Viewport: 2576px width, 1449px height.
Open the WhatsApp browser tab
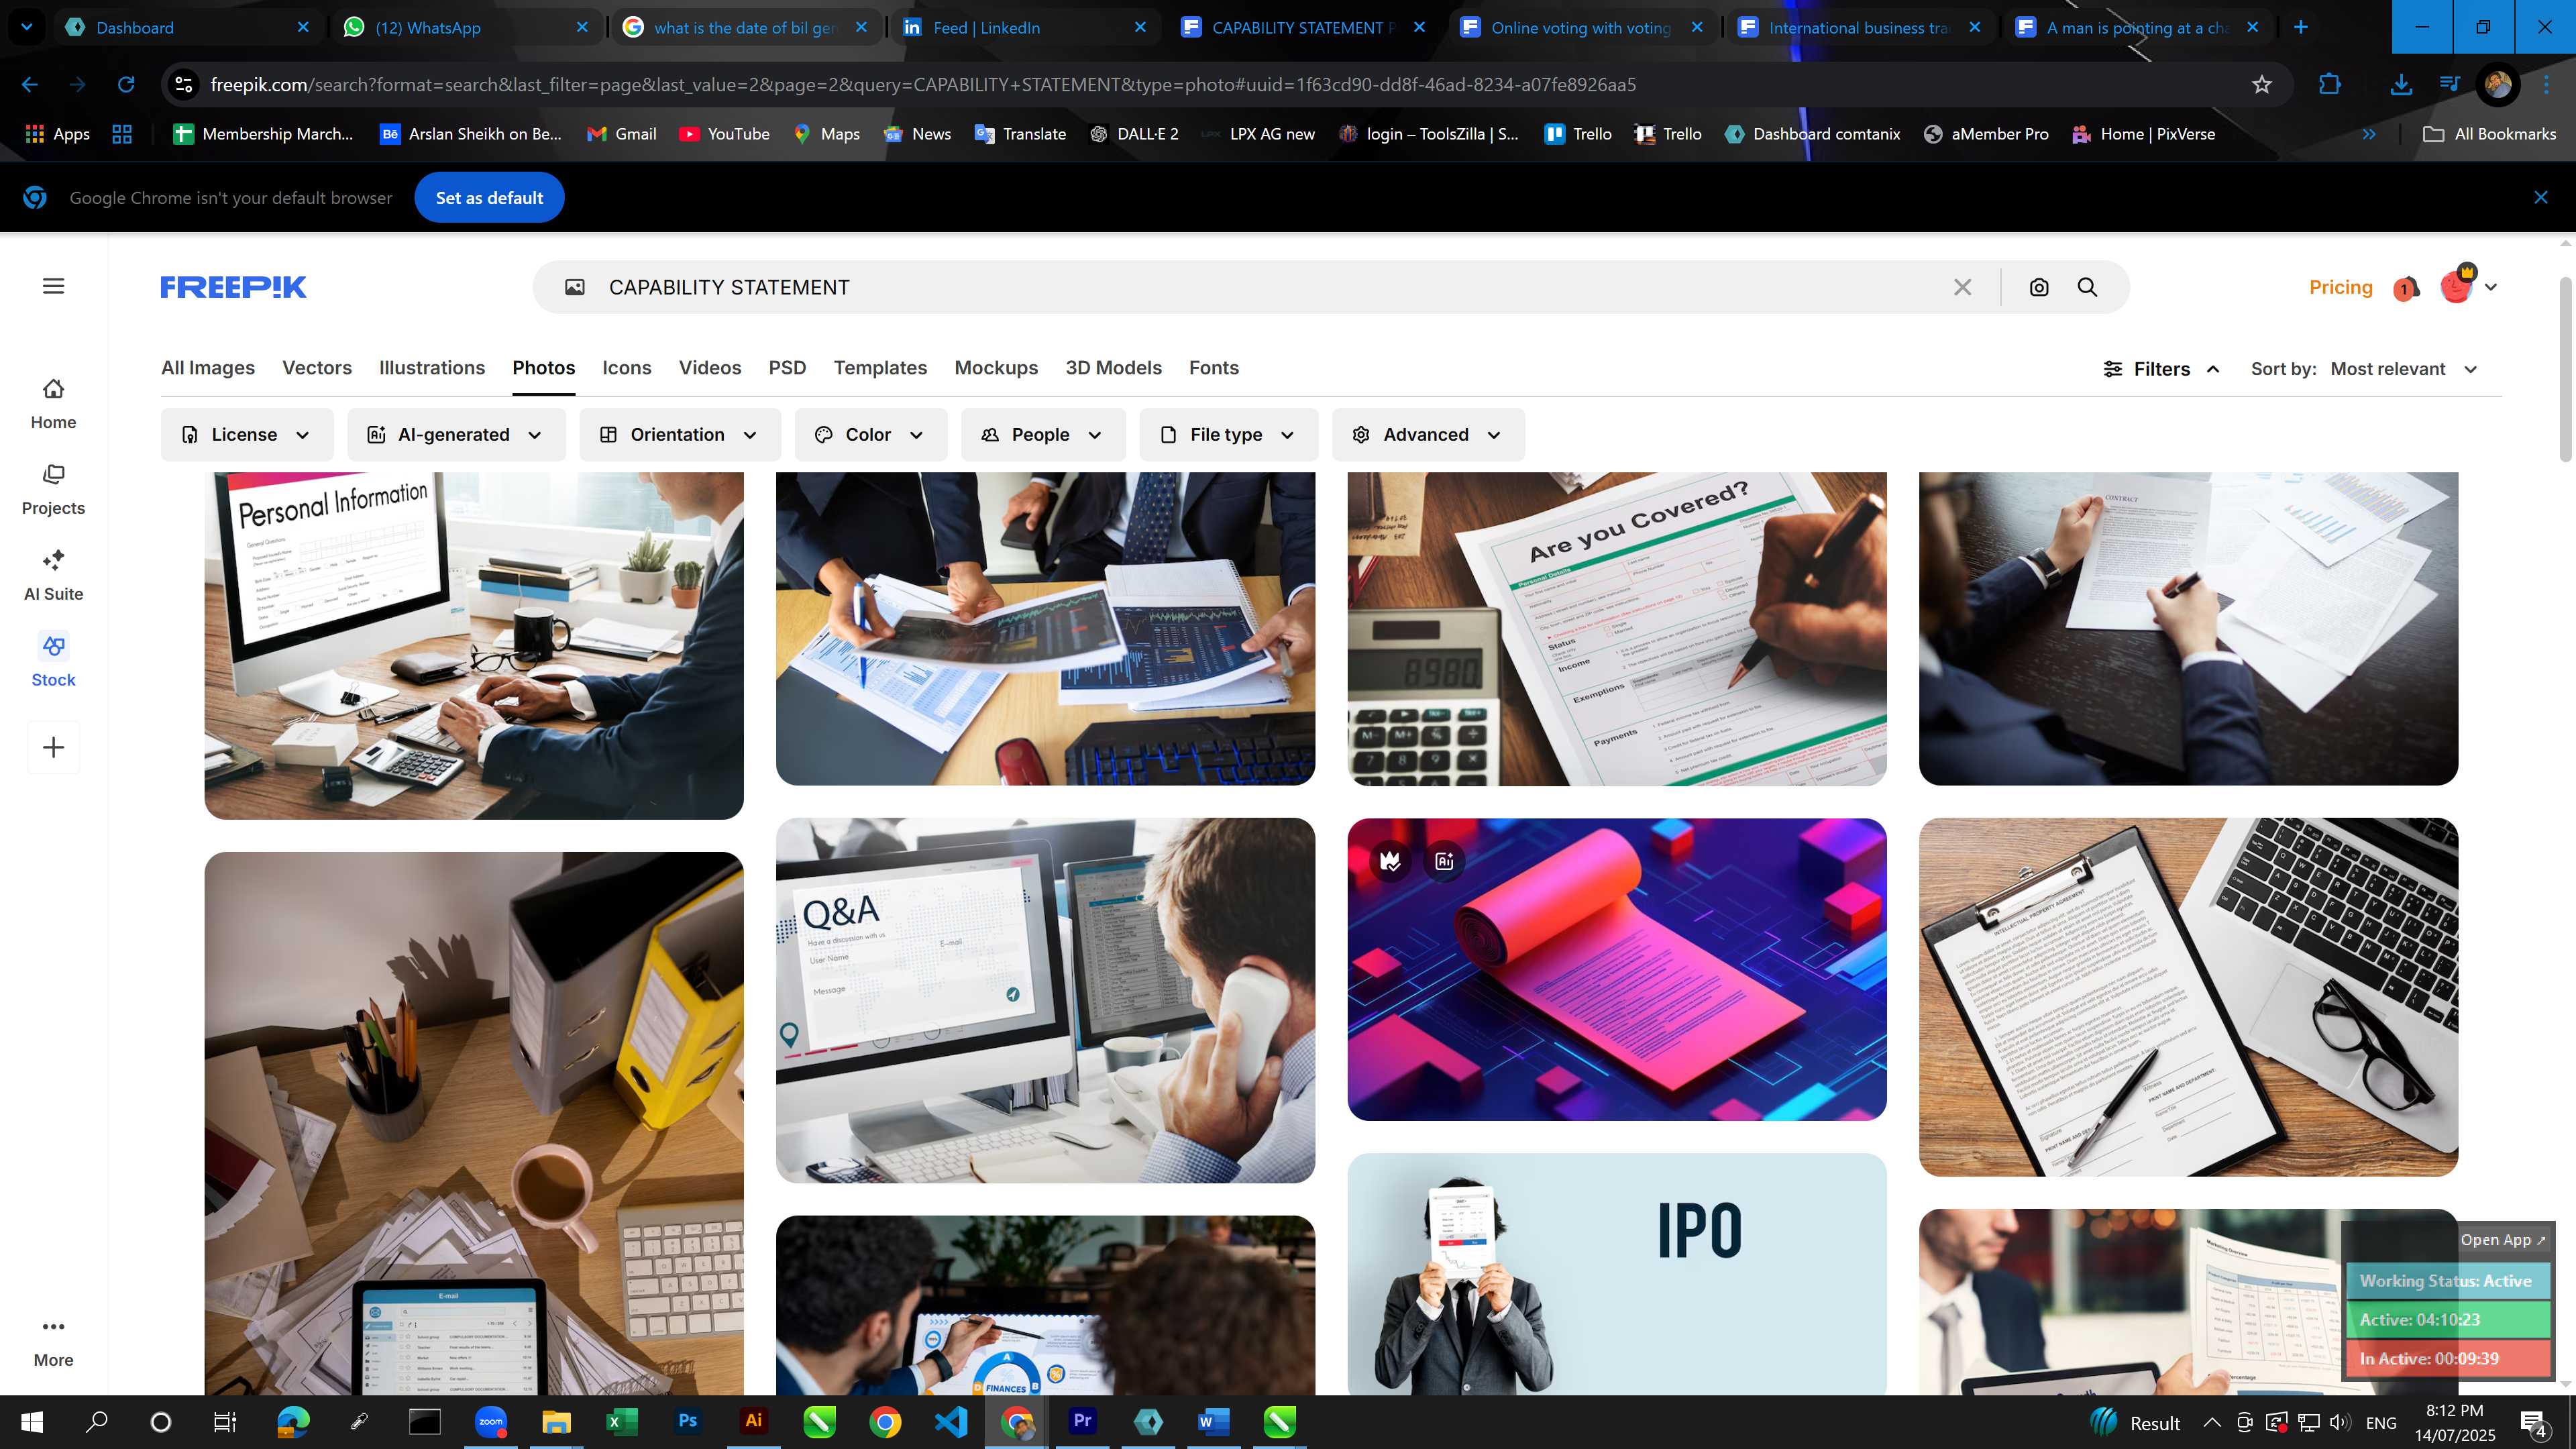(467, 28)
